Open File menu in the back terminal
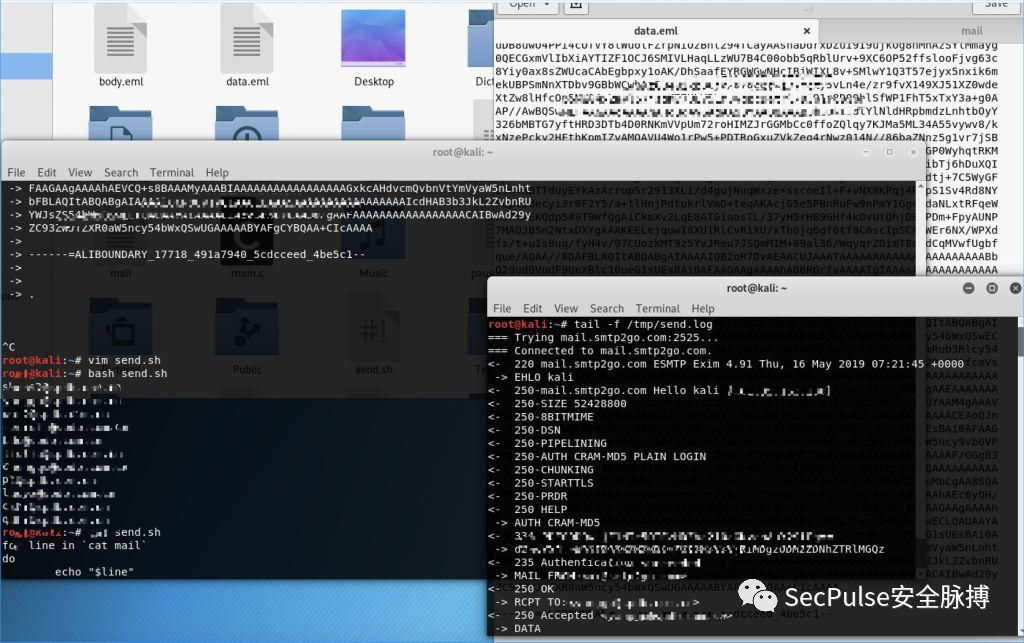The height and width of the screenshot is (643, 1024). (x=16, y=172)
